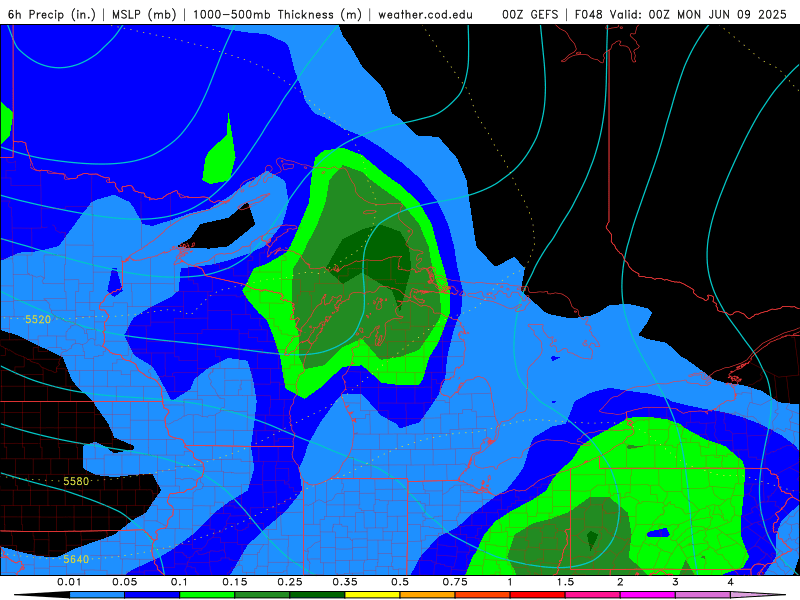Select the medium green 0.15 legend swatch
Image resolution: width=800 pixels, height=600 pixels.
(x=262, y=595)
